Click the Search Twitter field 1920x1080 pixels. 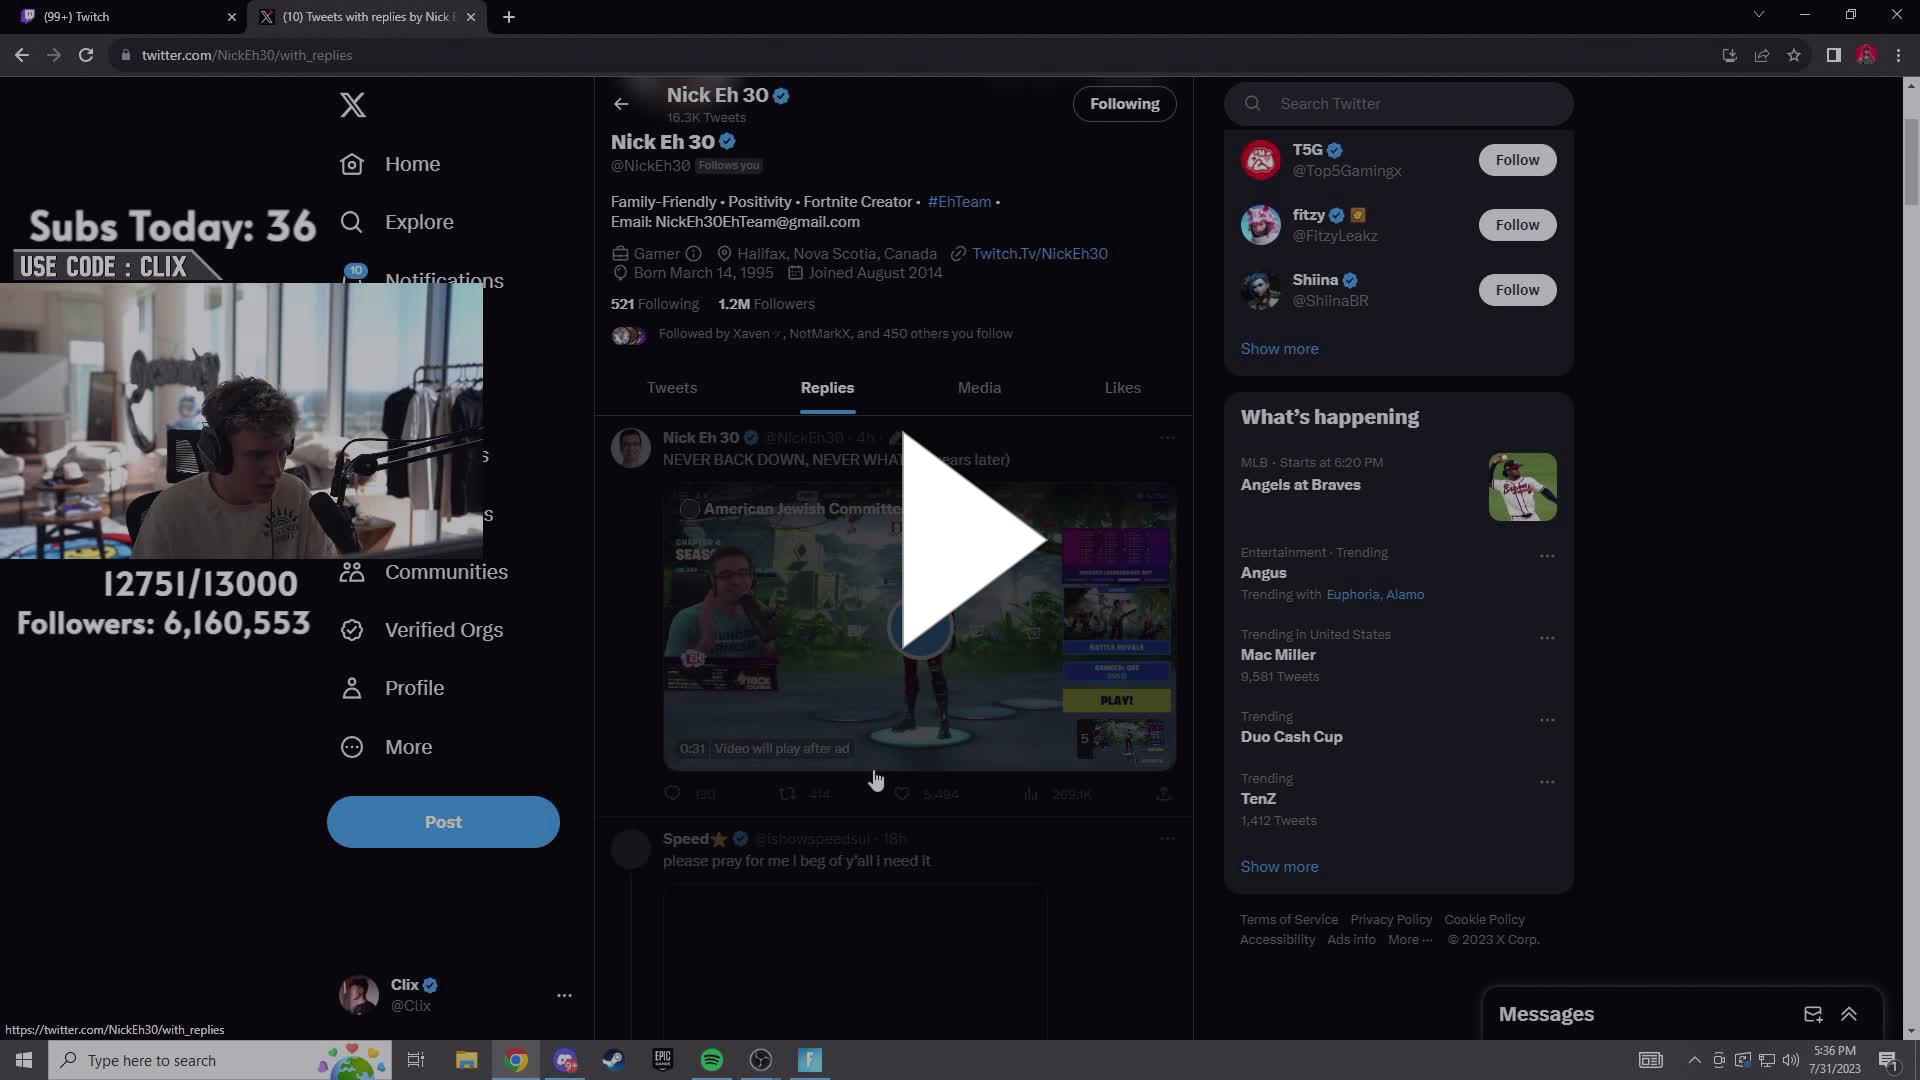pyautogui.click(x=1397, y=103)
